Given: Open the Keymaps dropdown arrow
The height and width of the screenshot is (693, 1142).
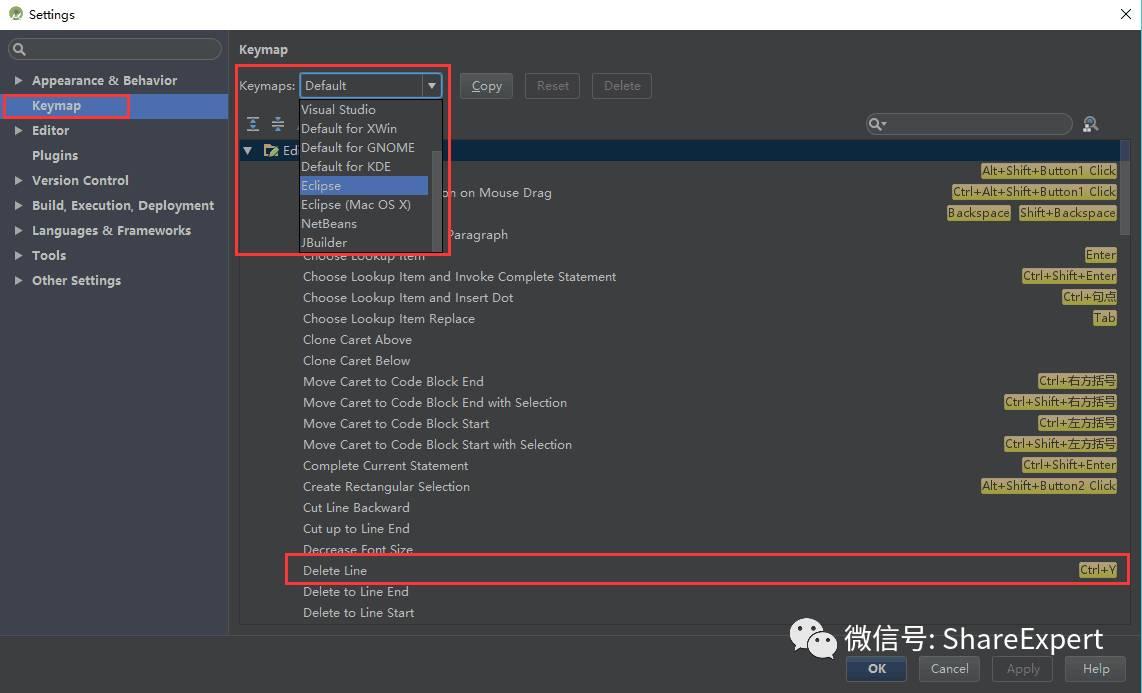Looking at the screenshot, I should tap(432, 86).
